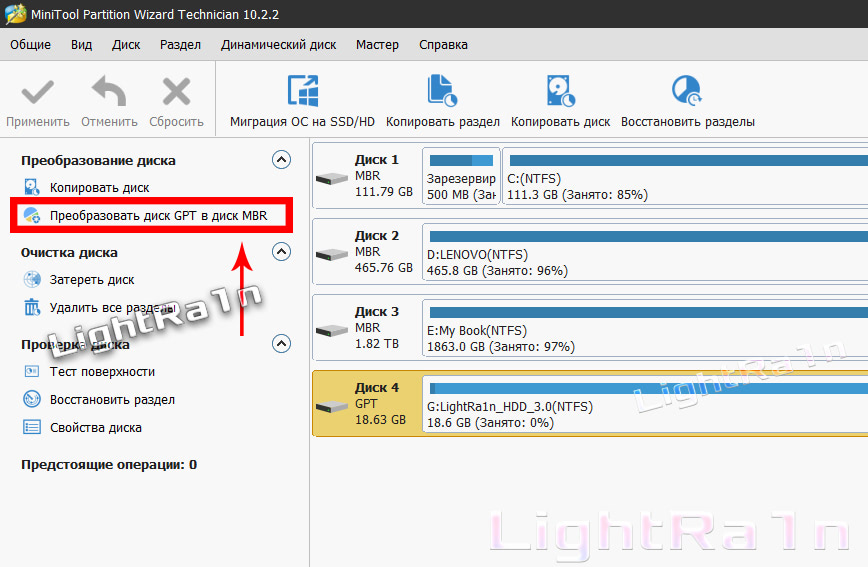Select the C:(NTFS) 111.3 GB partition
The width and height of the screenshot is (868, 567).
coord(685,176)
